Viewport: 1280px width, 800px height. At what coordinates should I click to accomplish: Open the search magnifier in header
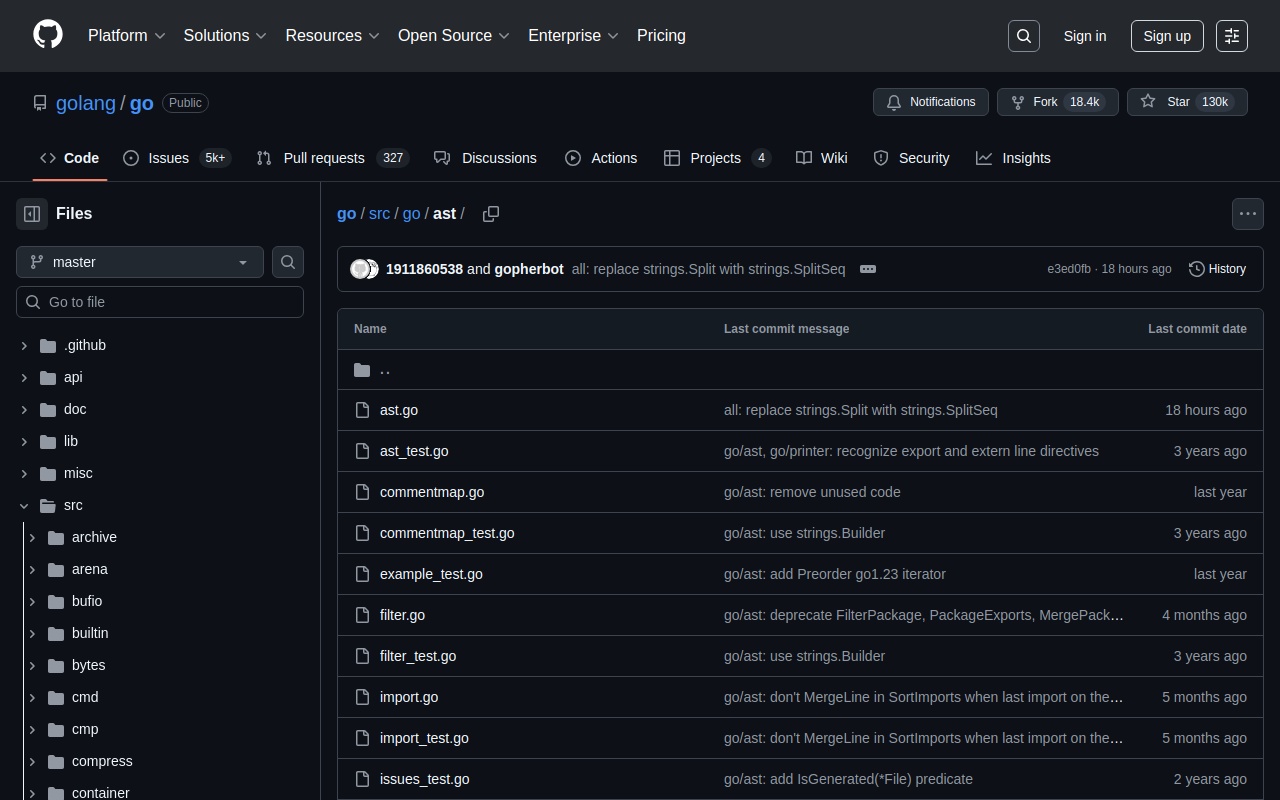tap(1024, 36)
